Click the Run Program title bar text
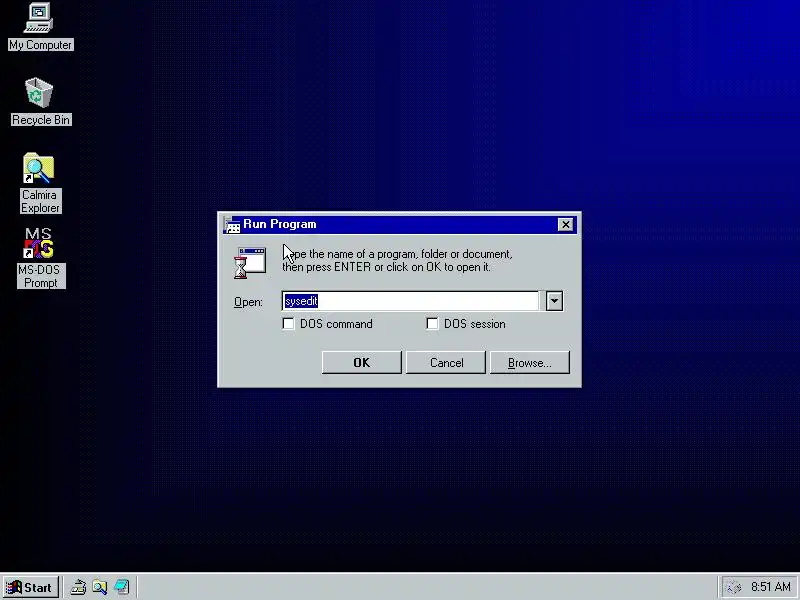800x600 pixels. point(280,224)
